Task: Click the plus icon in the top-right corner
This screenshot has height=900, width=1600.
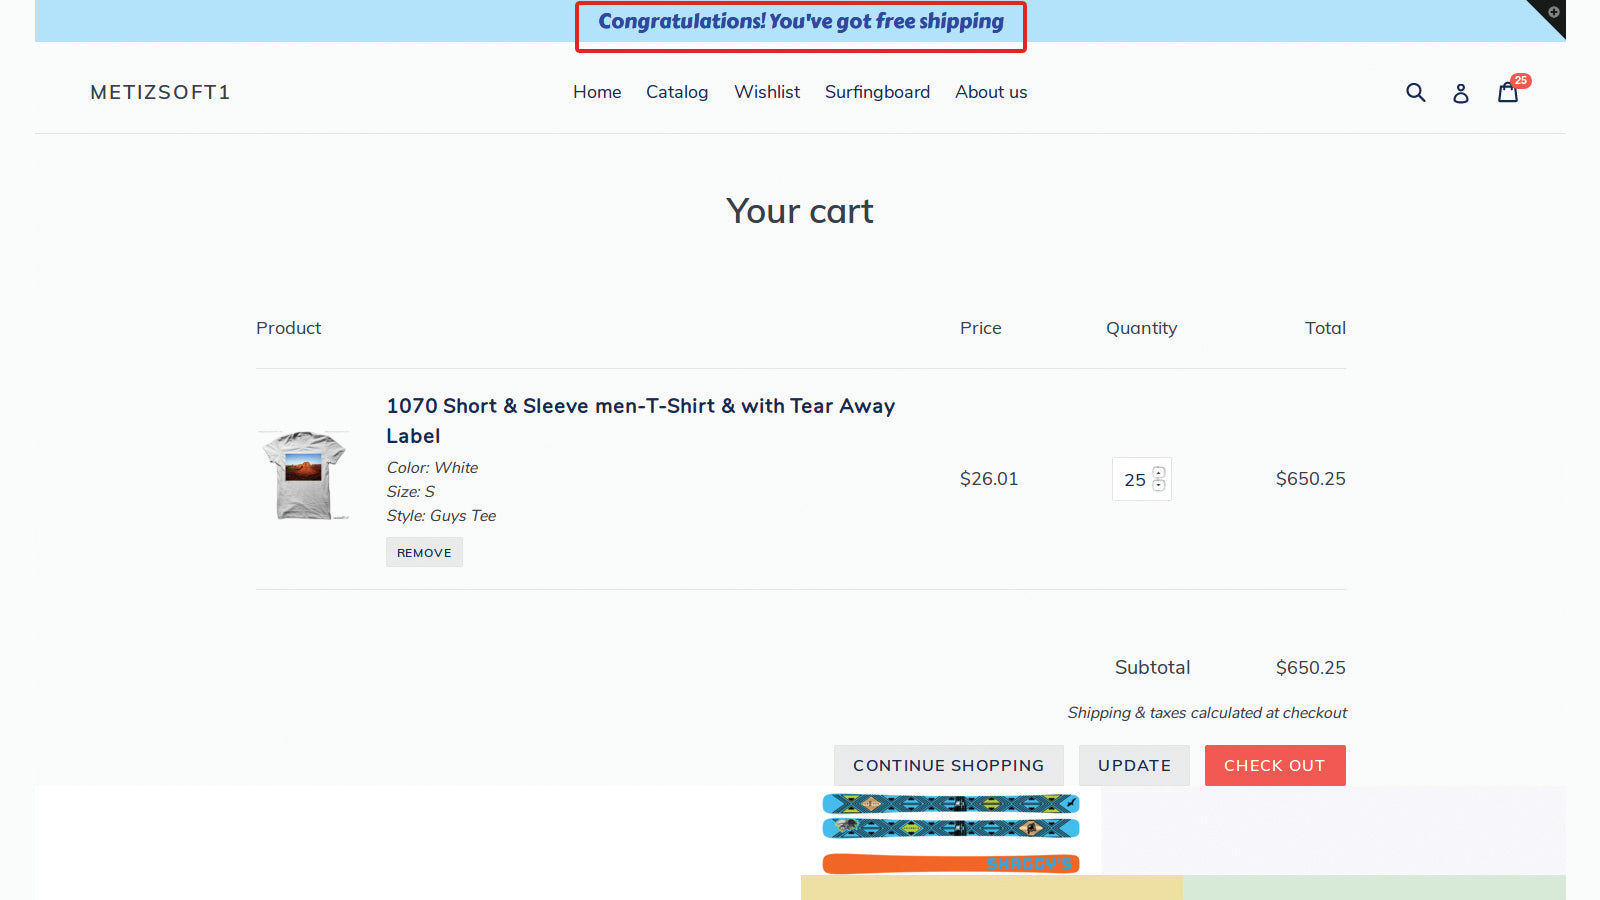Action: 1552,15
